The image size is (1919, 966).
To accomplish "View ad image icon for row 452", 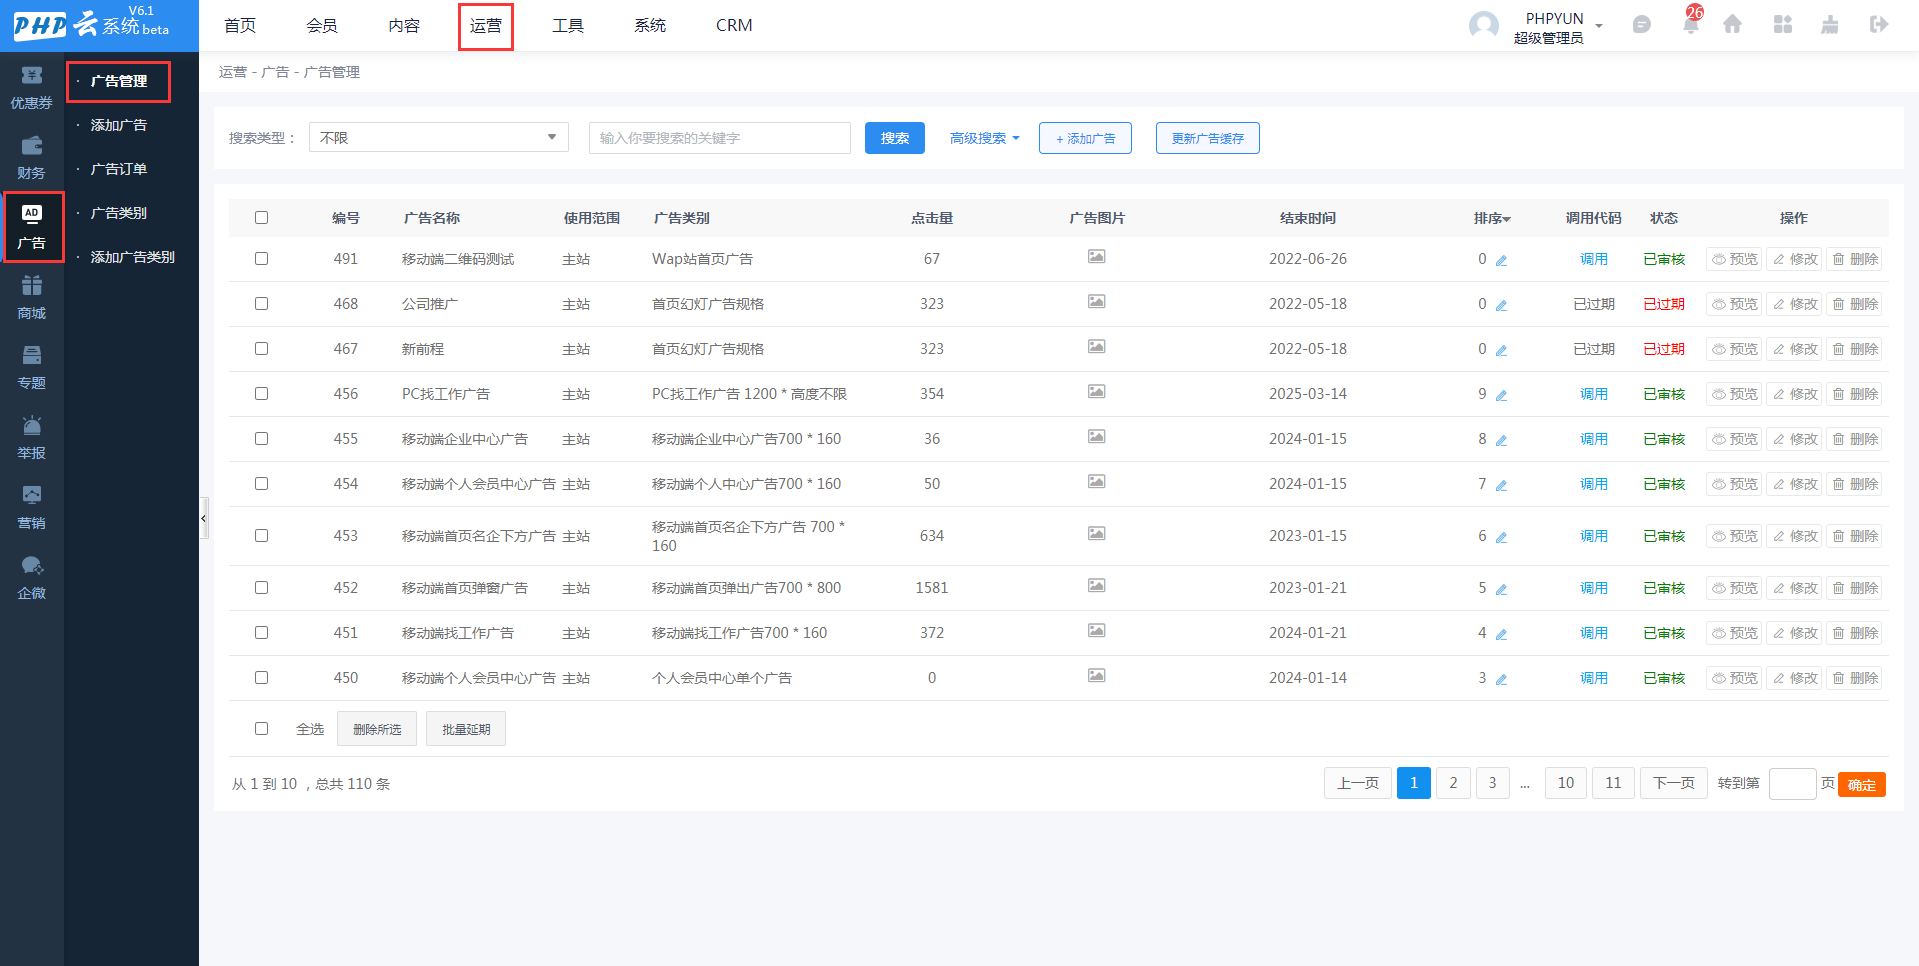I will pos(1097,586).
